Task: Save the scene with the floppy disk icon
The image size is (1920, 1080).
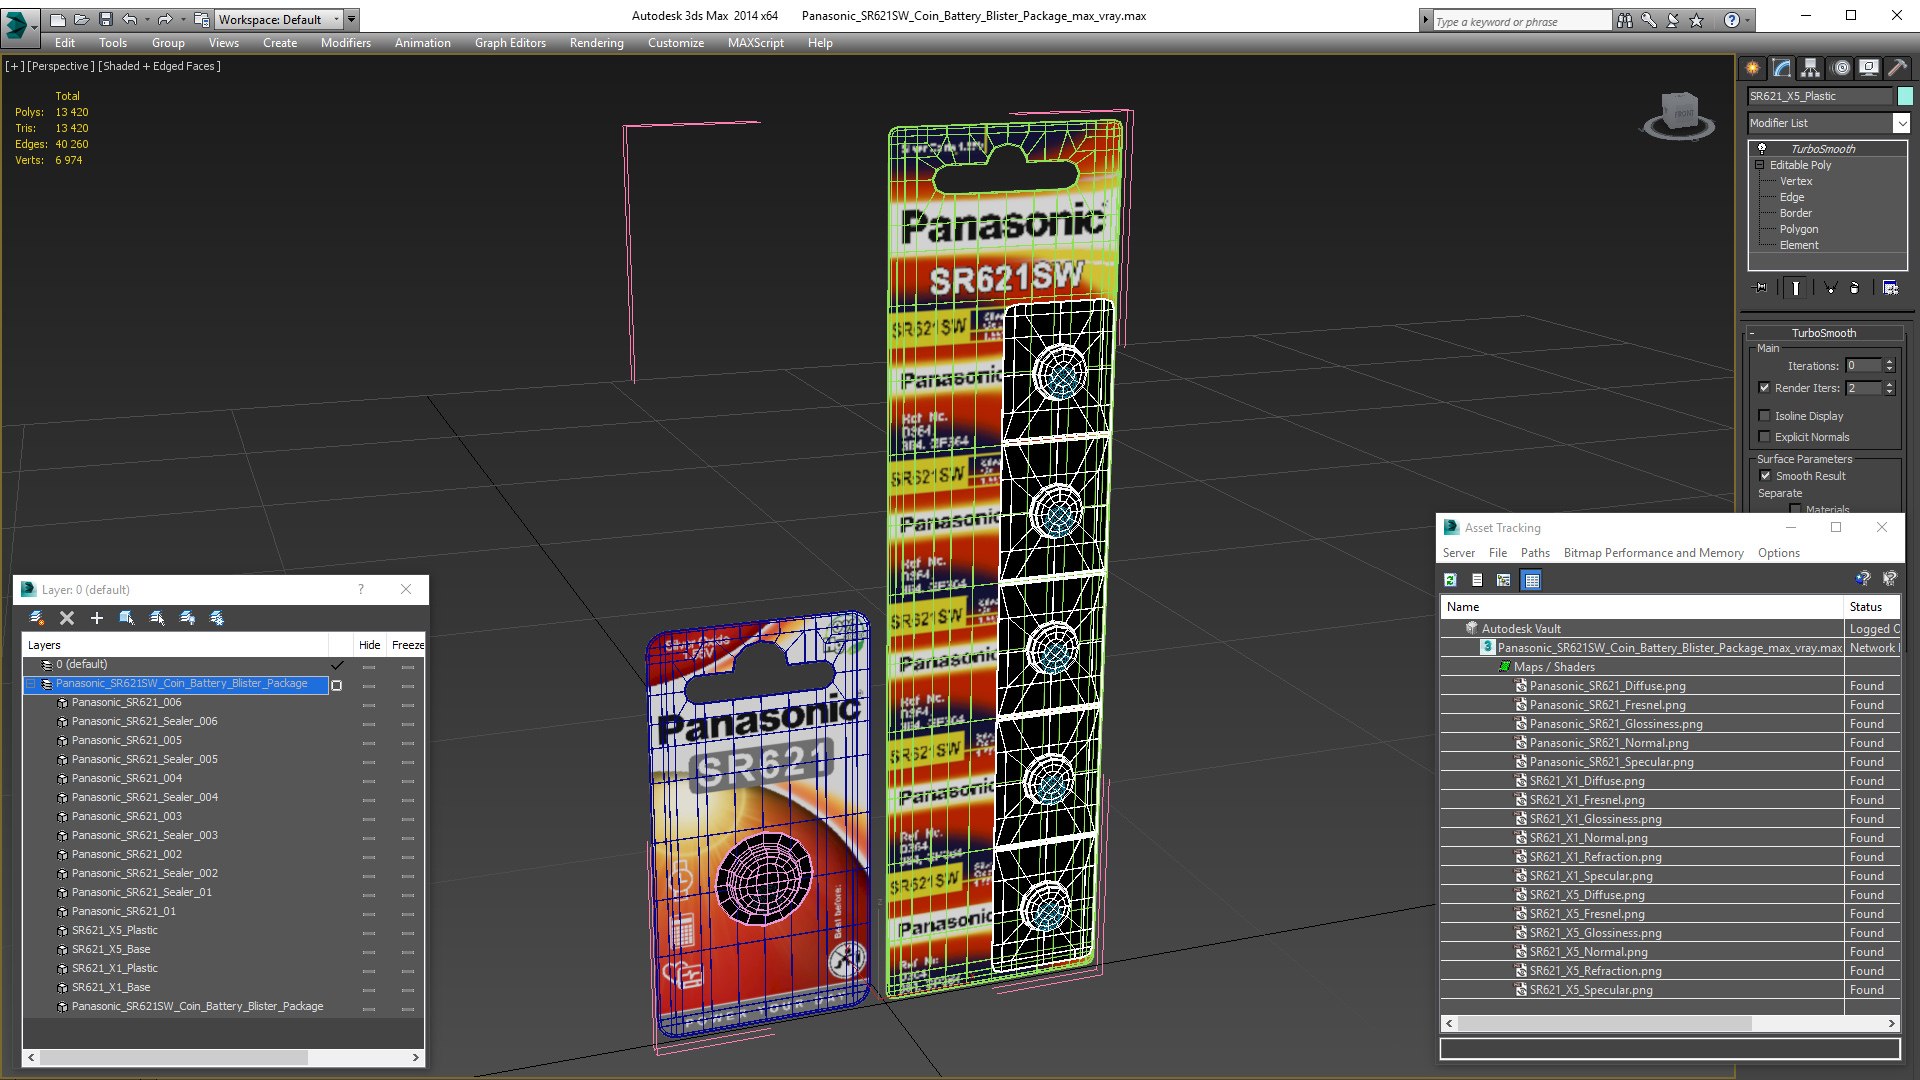Action: [x=105, y=20]
